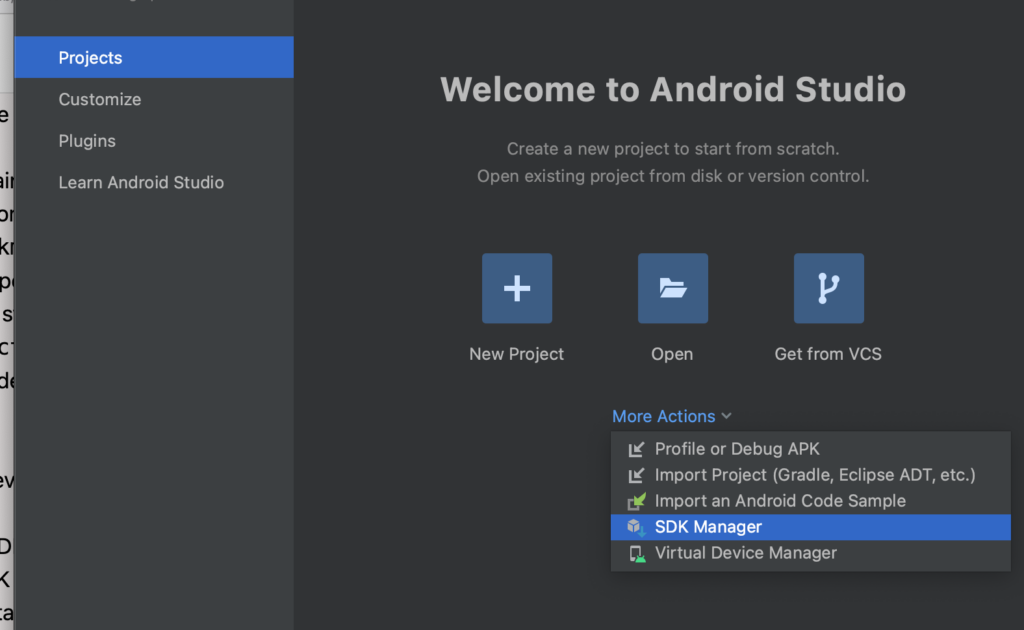The height and width of the screenshot is (630, 1024).
Task: Select Learn Android Studio
Action: 140,182
